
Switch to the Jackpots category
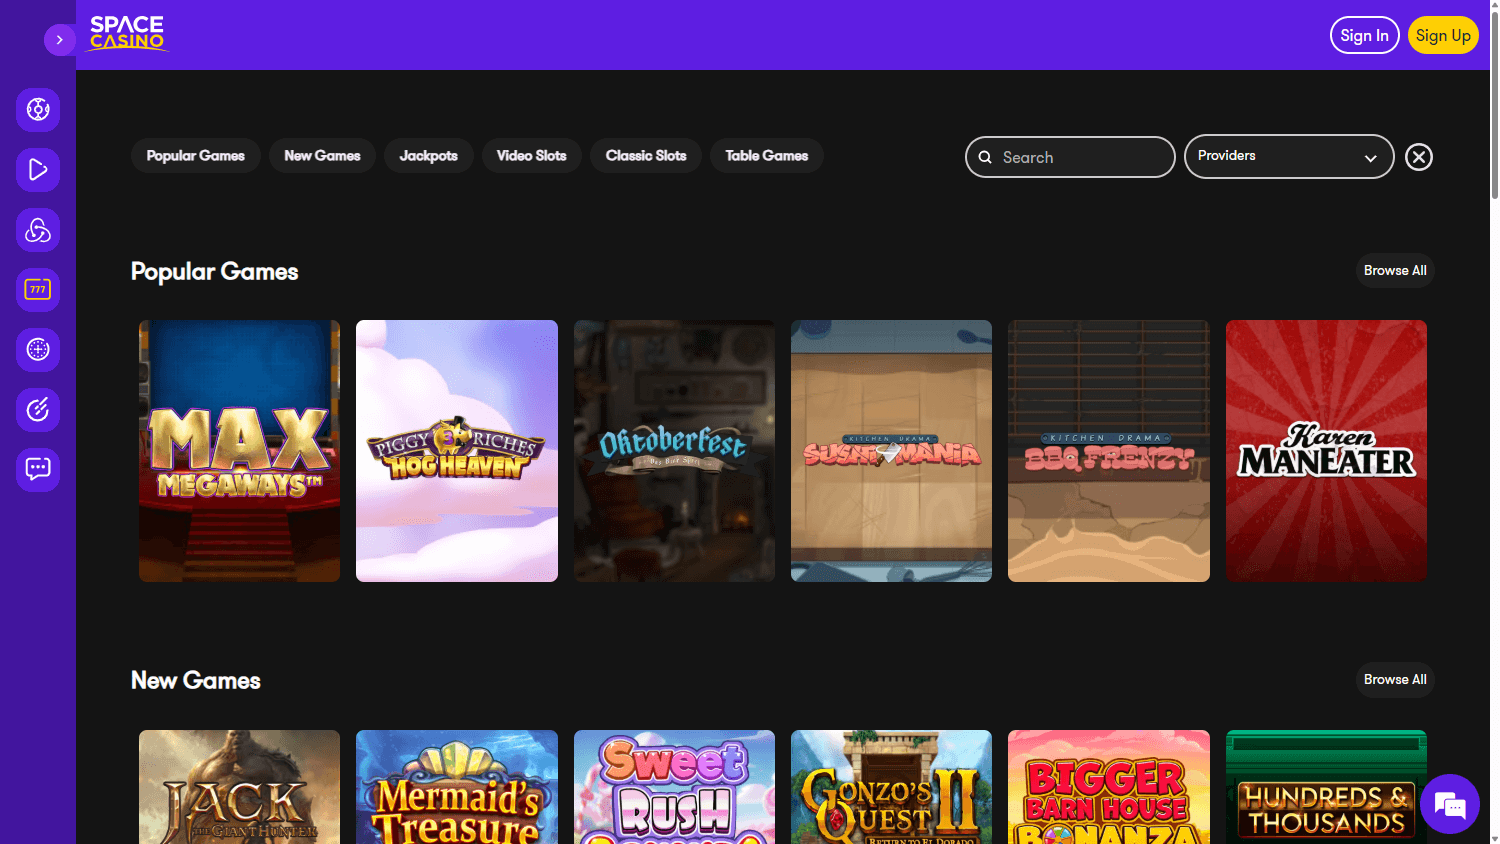point(428,155)
